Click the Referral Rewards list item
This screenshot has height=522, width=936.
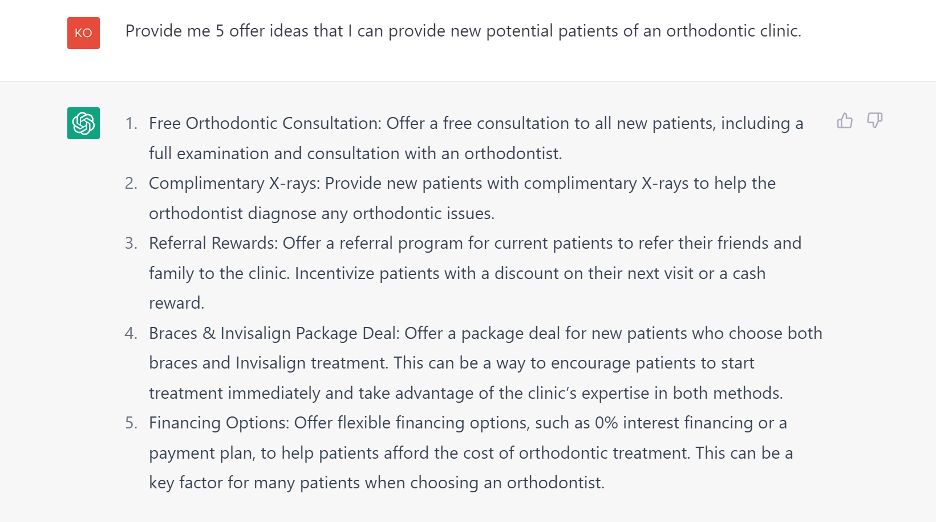[475, 273]
